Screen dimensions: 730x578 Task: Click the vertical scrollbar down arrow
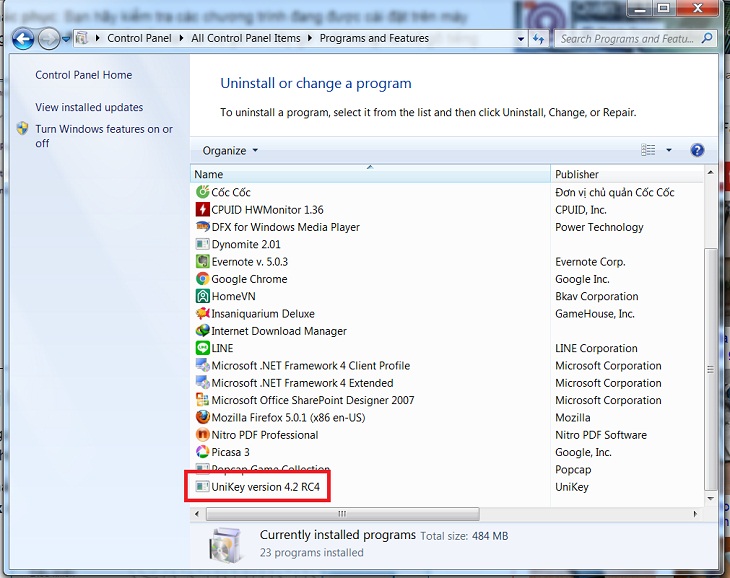[710, 498]
